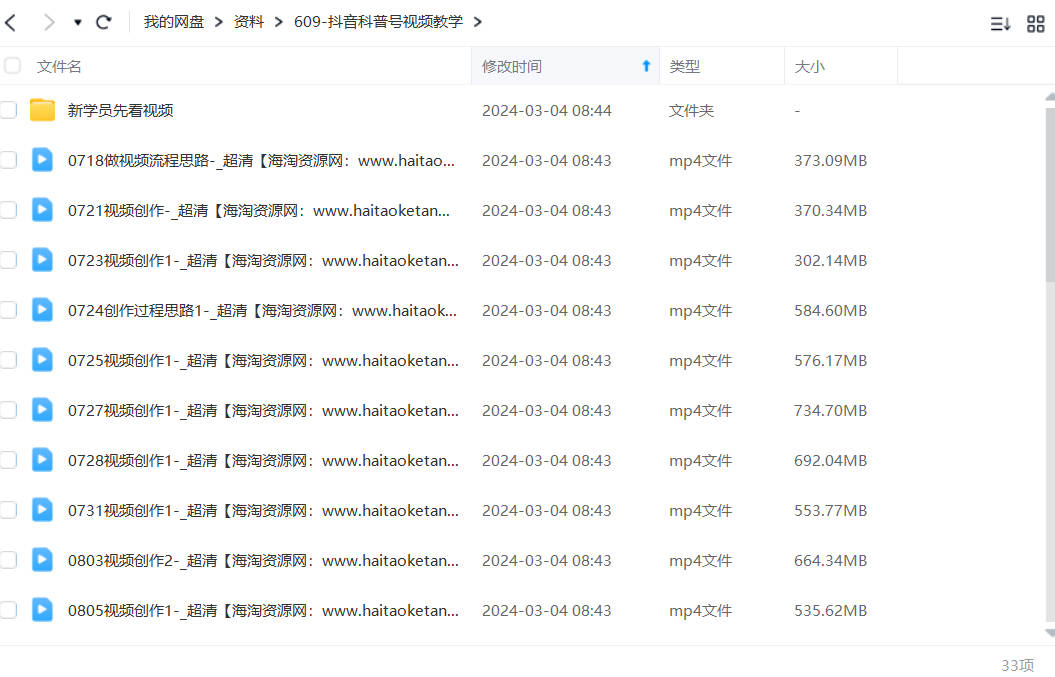Open the navigation history dropdown triangle

78,23
